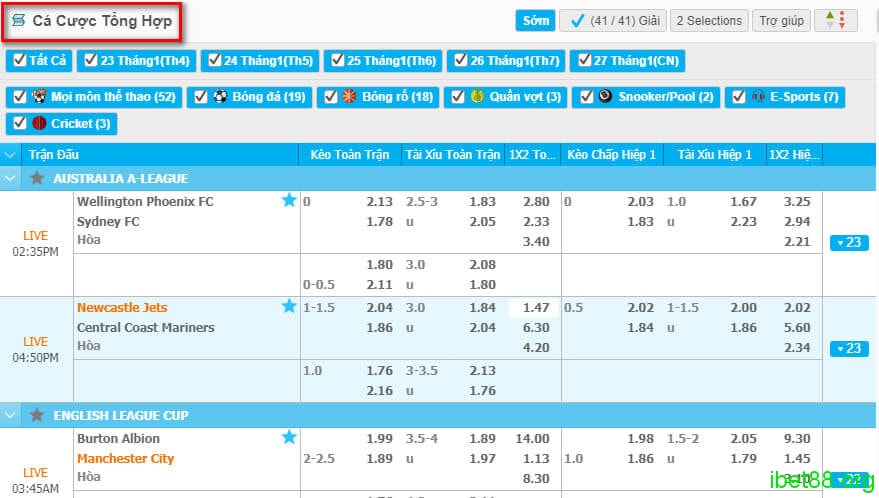Select draw odds 3.40 for Wellington match
Viewport: 879px width, 498px height.
coord(536,242)
